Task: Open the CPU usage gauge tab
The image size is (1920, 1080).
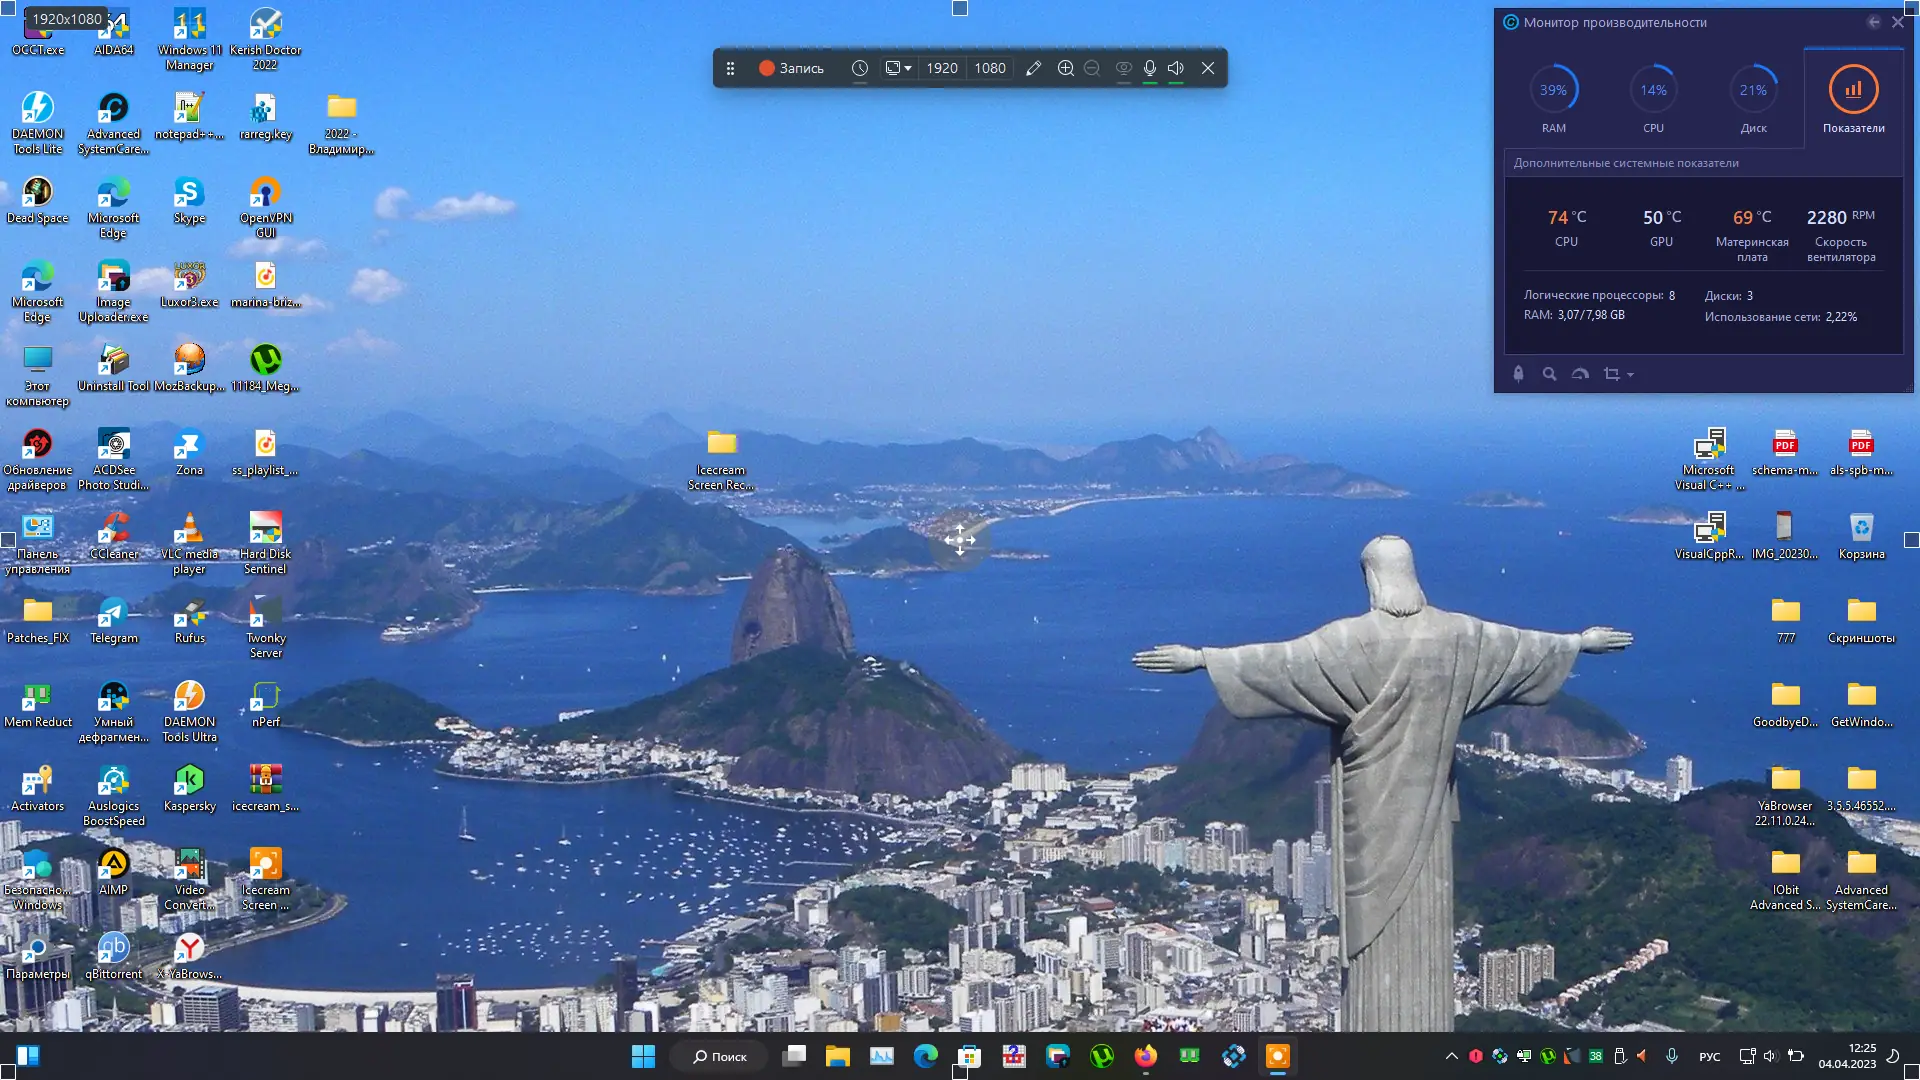Action: [1653, 98]
